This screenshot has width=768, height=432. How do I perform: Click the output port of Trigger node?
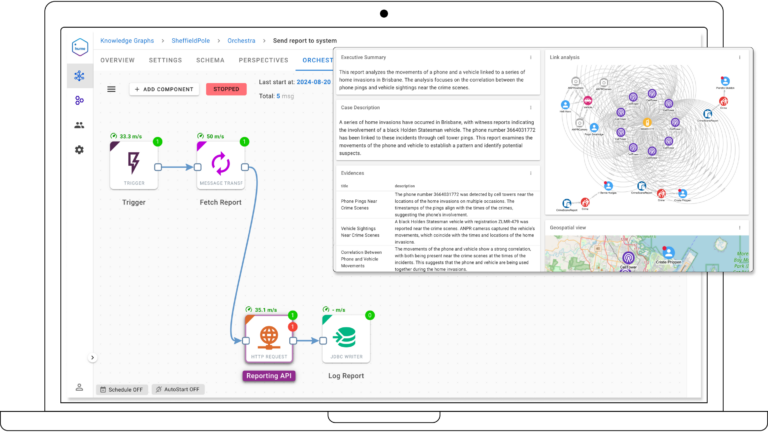[x=158, y=167]
